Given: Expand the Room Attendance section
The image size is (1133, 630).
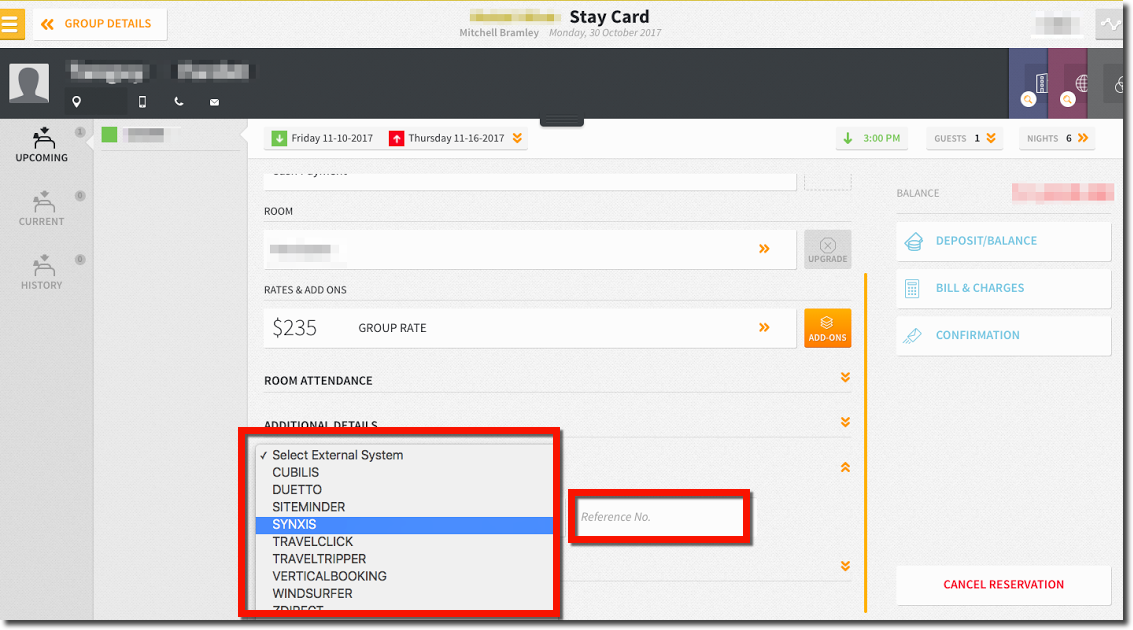Looking at the screenshot, I should coord(845,378).
